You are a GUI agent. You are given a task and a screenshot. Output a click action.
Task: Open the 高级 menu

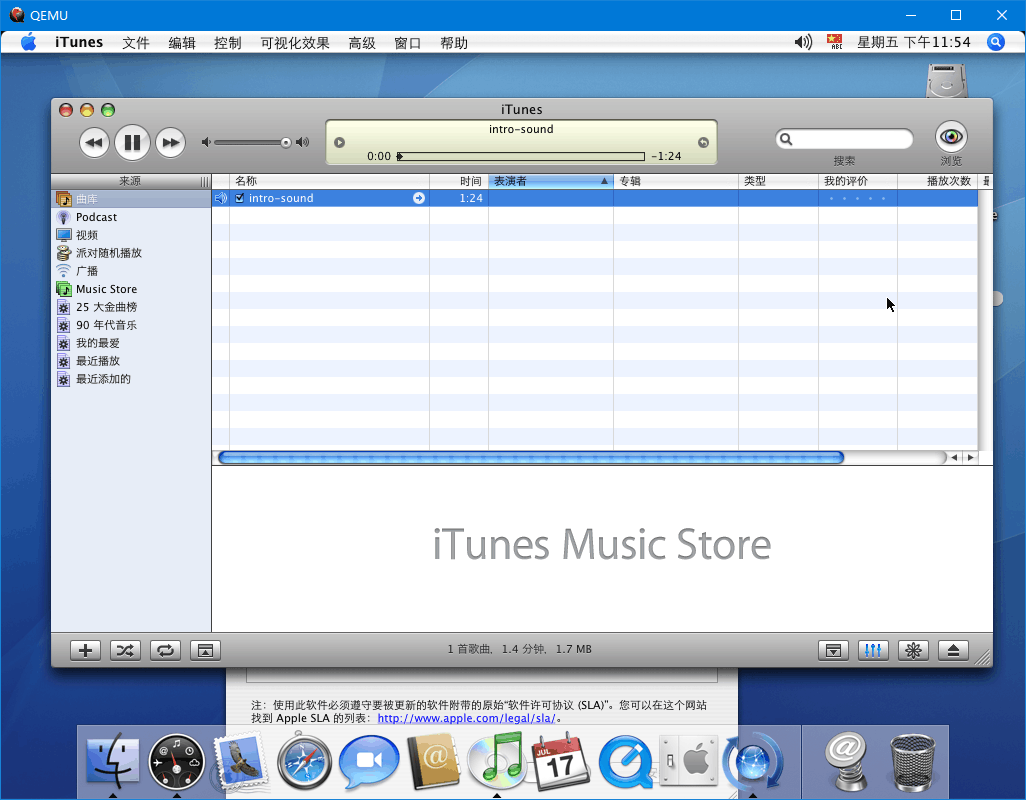coord(361,43)
